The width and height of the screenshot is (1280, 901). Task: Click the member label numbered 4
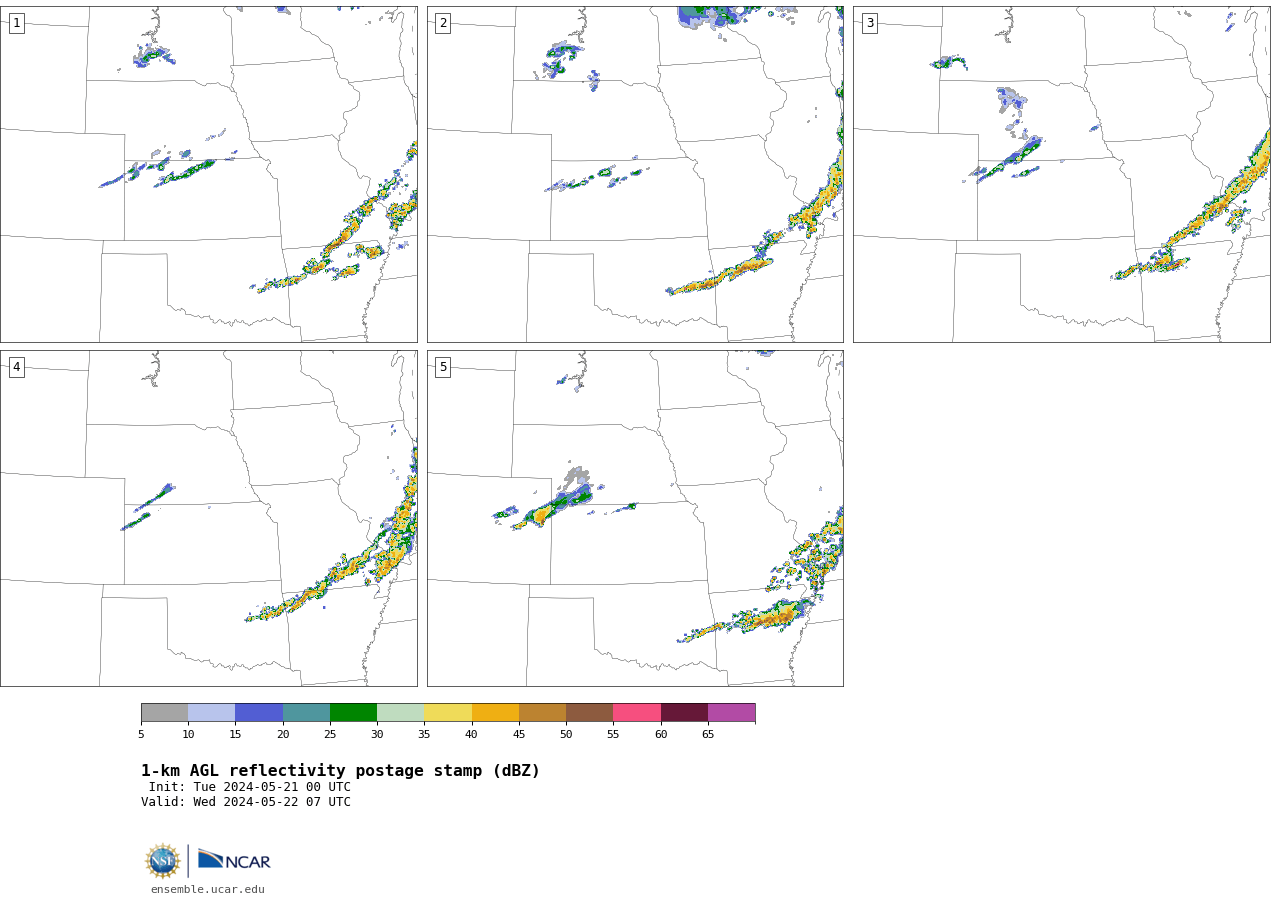point(16,367)
